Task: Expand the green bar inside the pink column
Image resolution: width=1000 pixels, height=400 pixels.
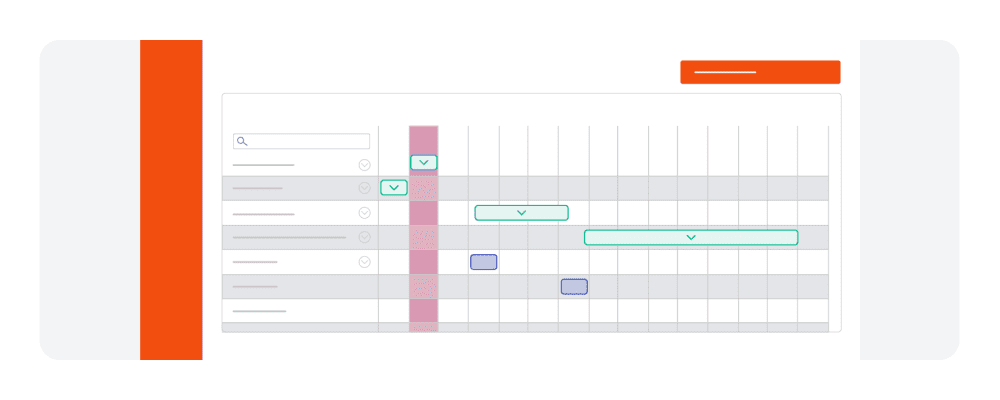Action: tap(424, 162)
